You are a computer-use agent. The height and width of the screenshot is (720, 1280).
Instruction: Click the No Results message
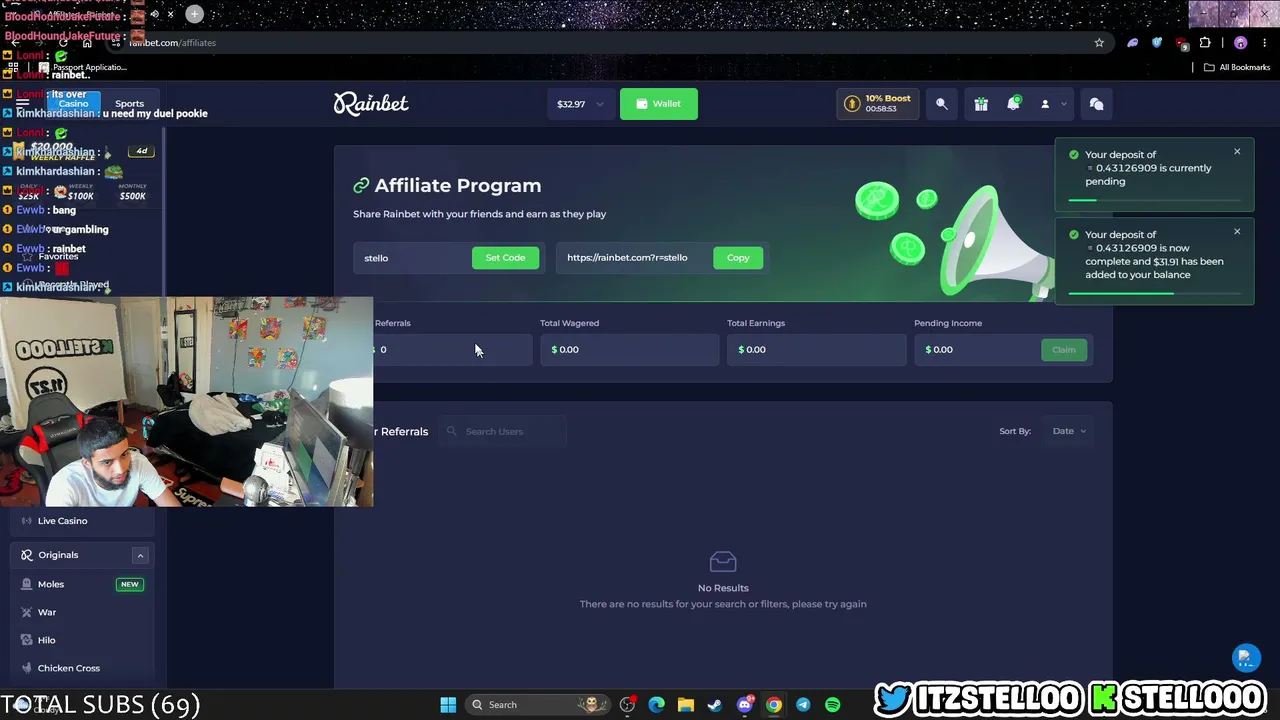pyautogui.click(x=723, y=588)
